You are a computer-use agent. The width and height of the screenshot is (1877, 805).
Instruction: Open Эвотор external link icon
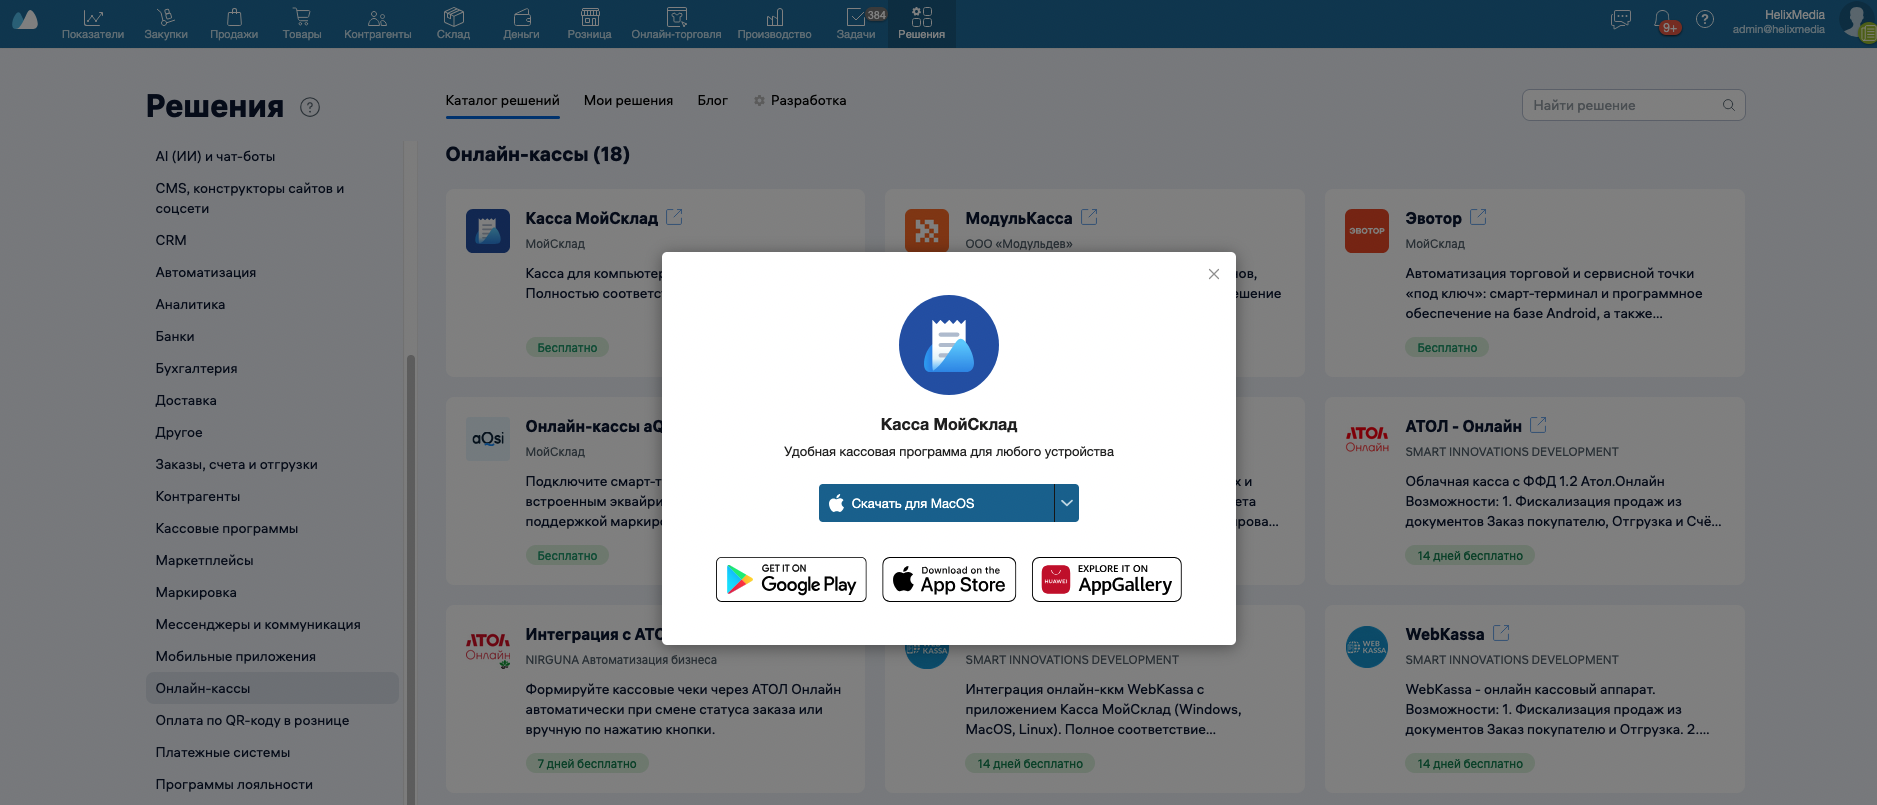1479,217
